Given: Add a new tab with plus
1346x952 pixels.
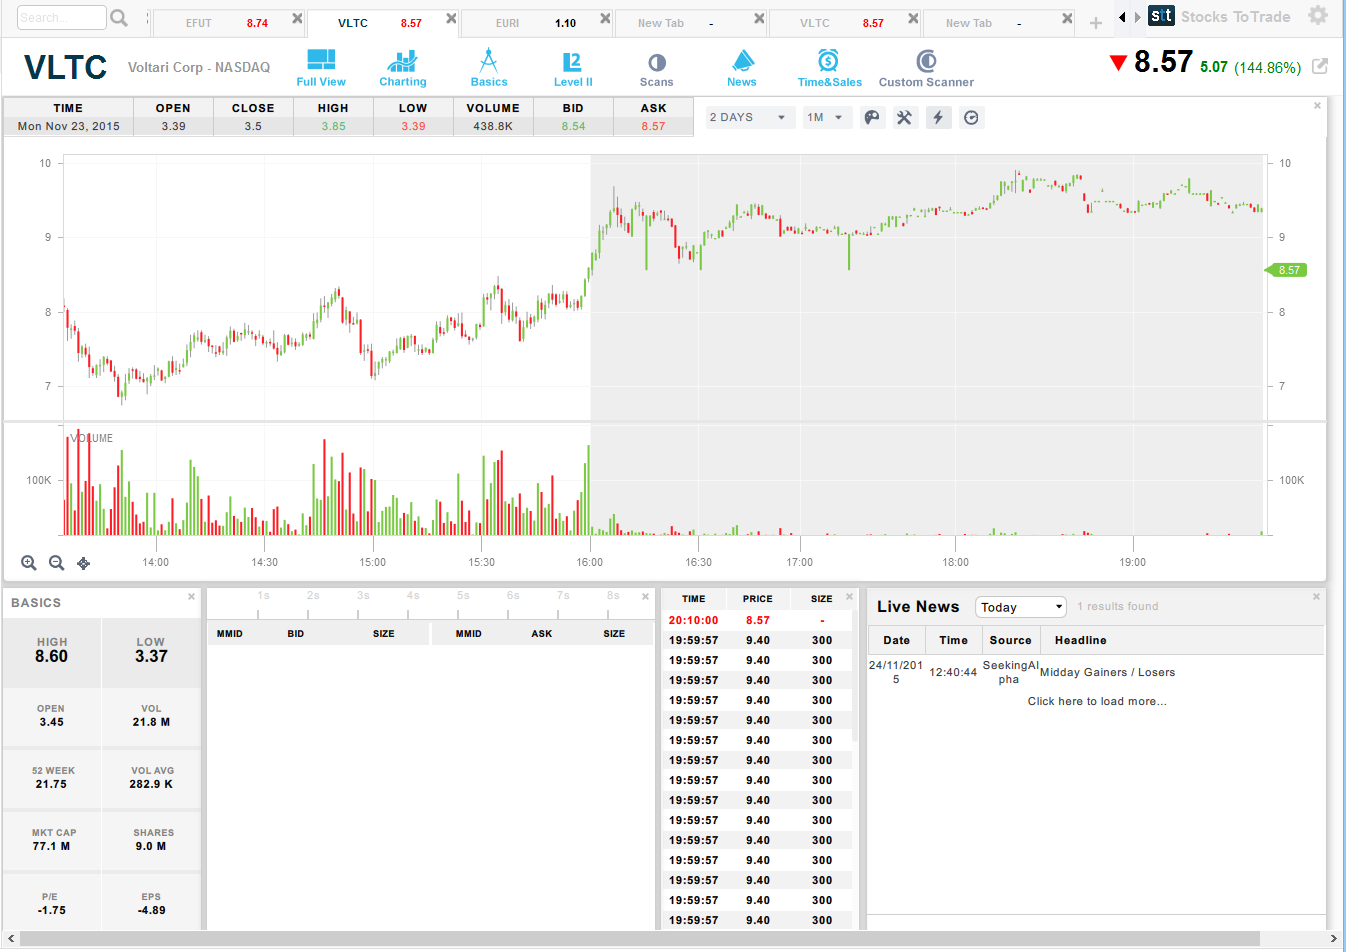Looking at the screenshot, I should (1096, 23).
